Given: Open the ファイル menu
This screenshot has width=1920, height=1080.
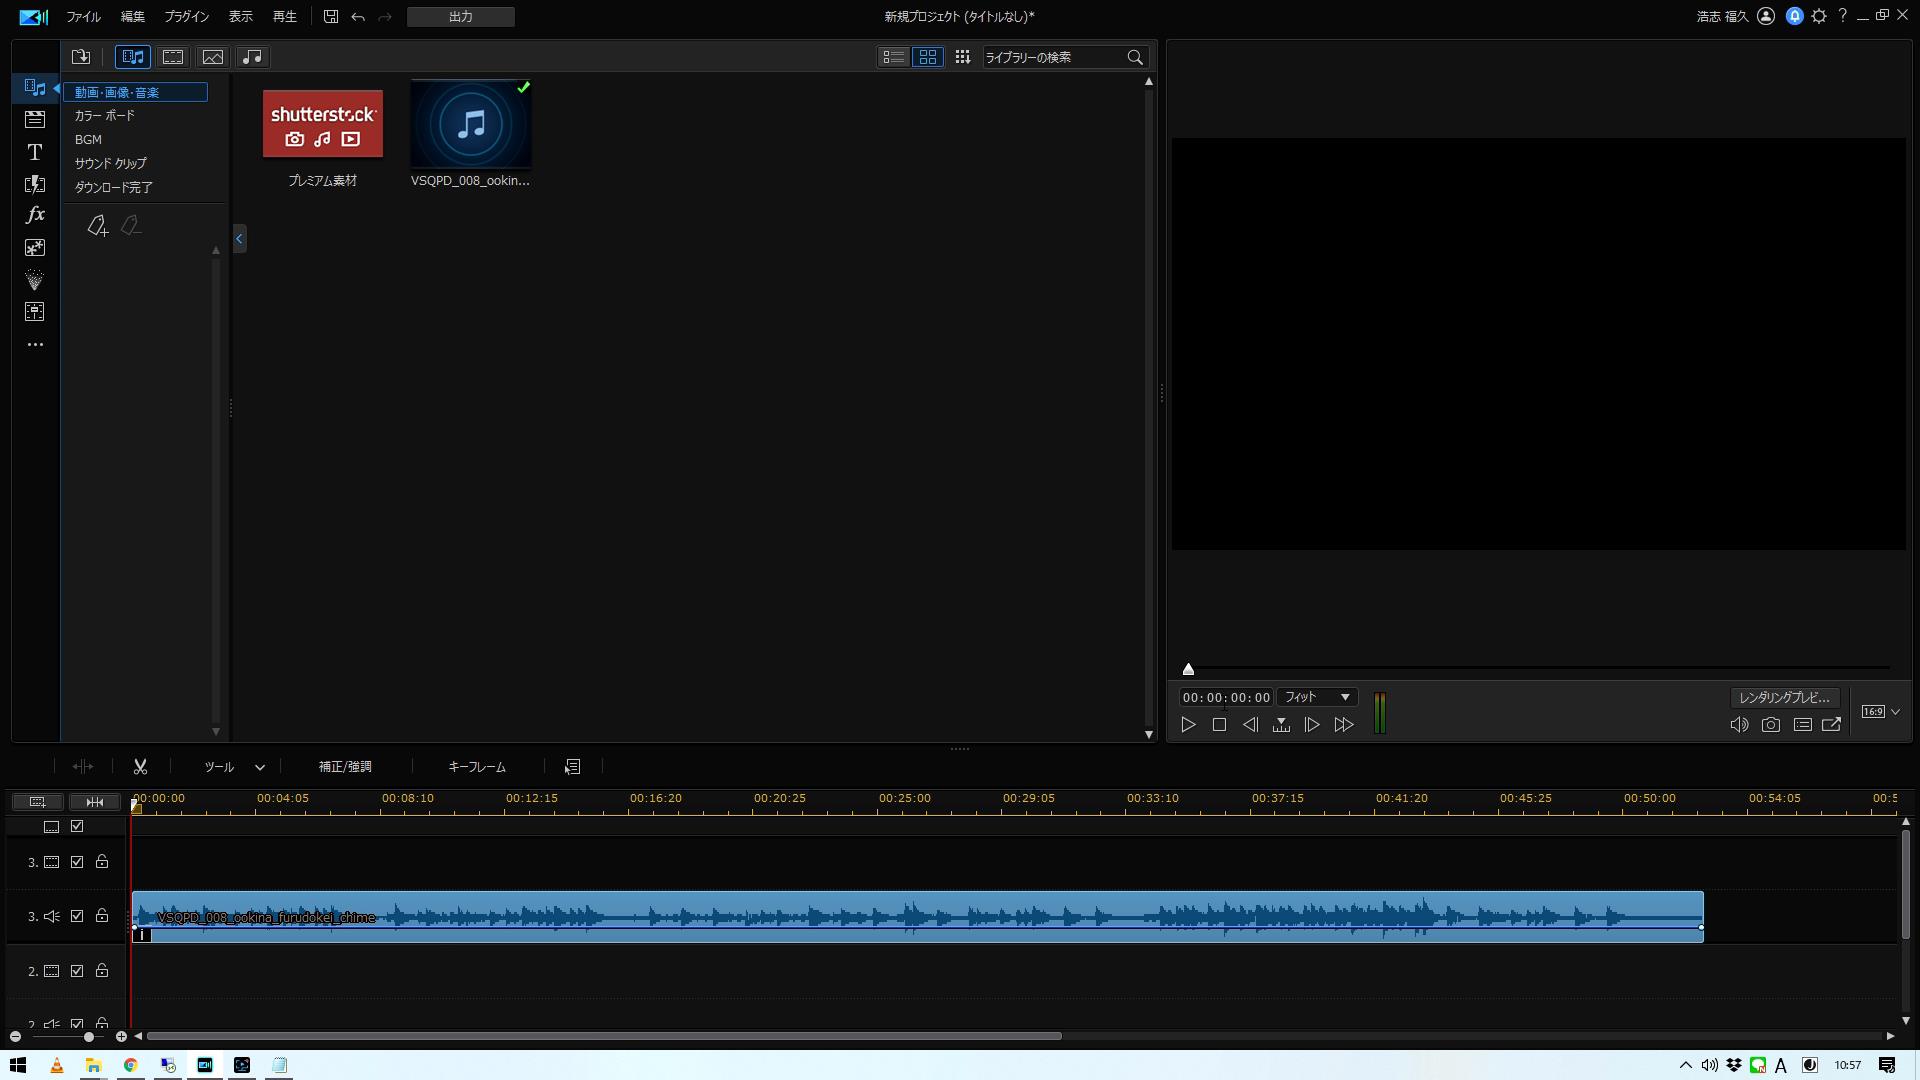Looking at the screenshot, I should pos(83,17).
